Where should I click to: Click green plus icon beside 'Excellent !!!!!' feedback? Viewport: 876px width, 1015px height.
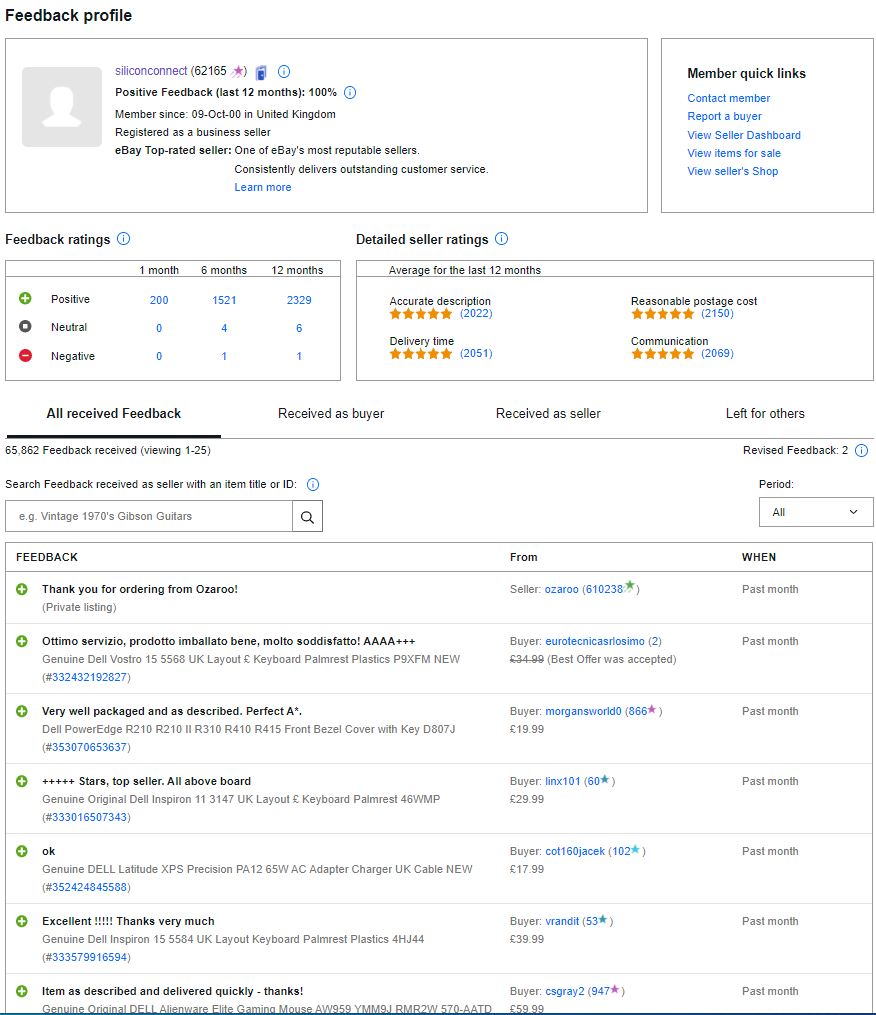[22, 920]
